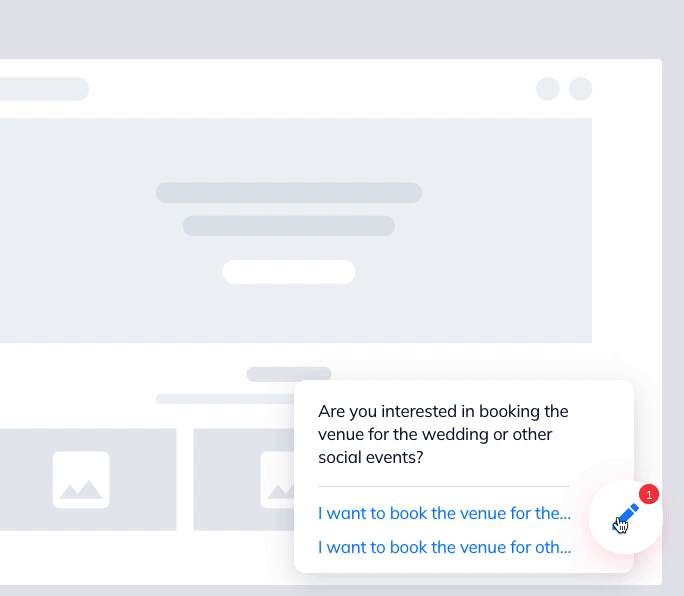Click the white placeholder button in hero section
The height and width of the screenshot is (596, 684).
tap(289, 272)
